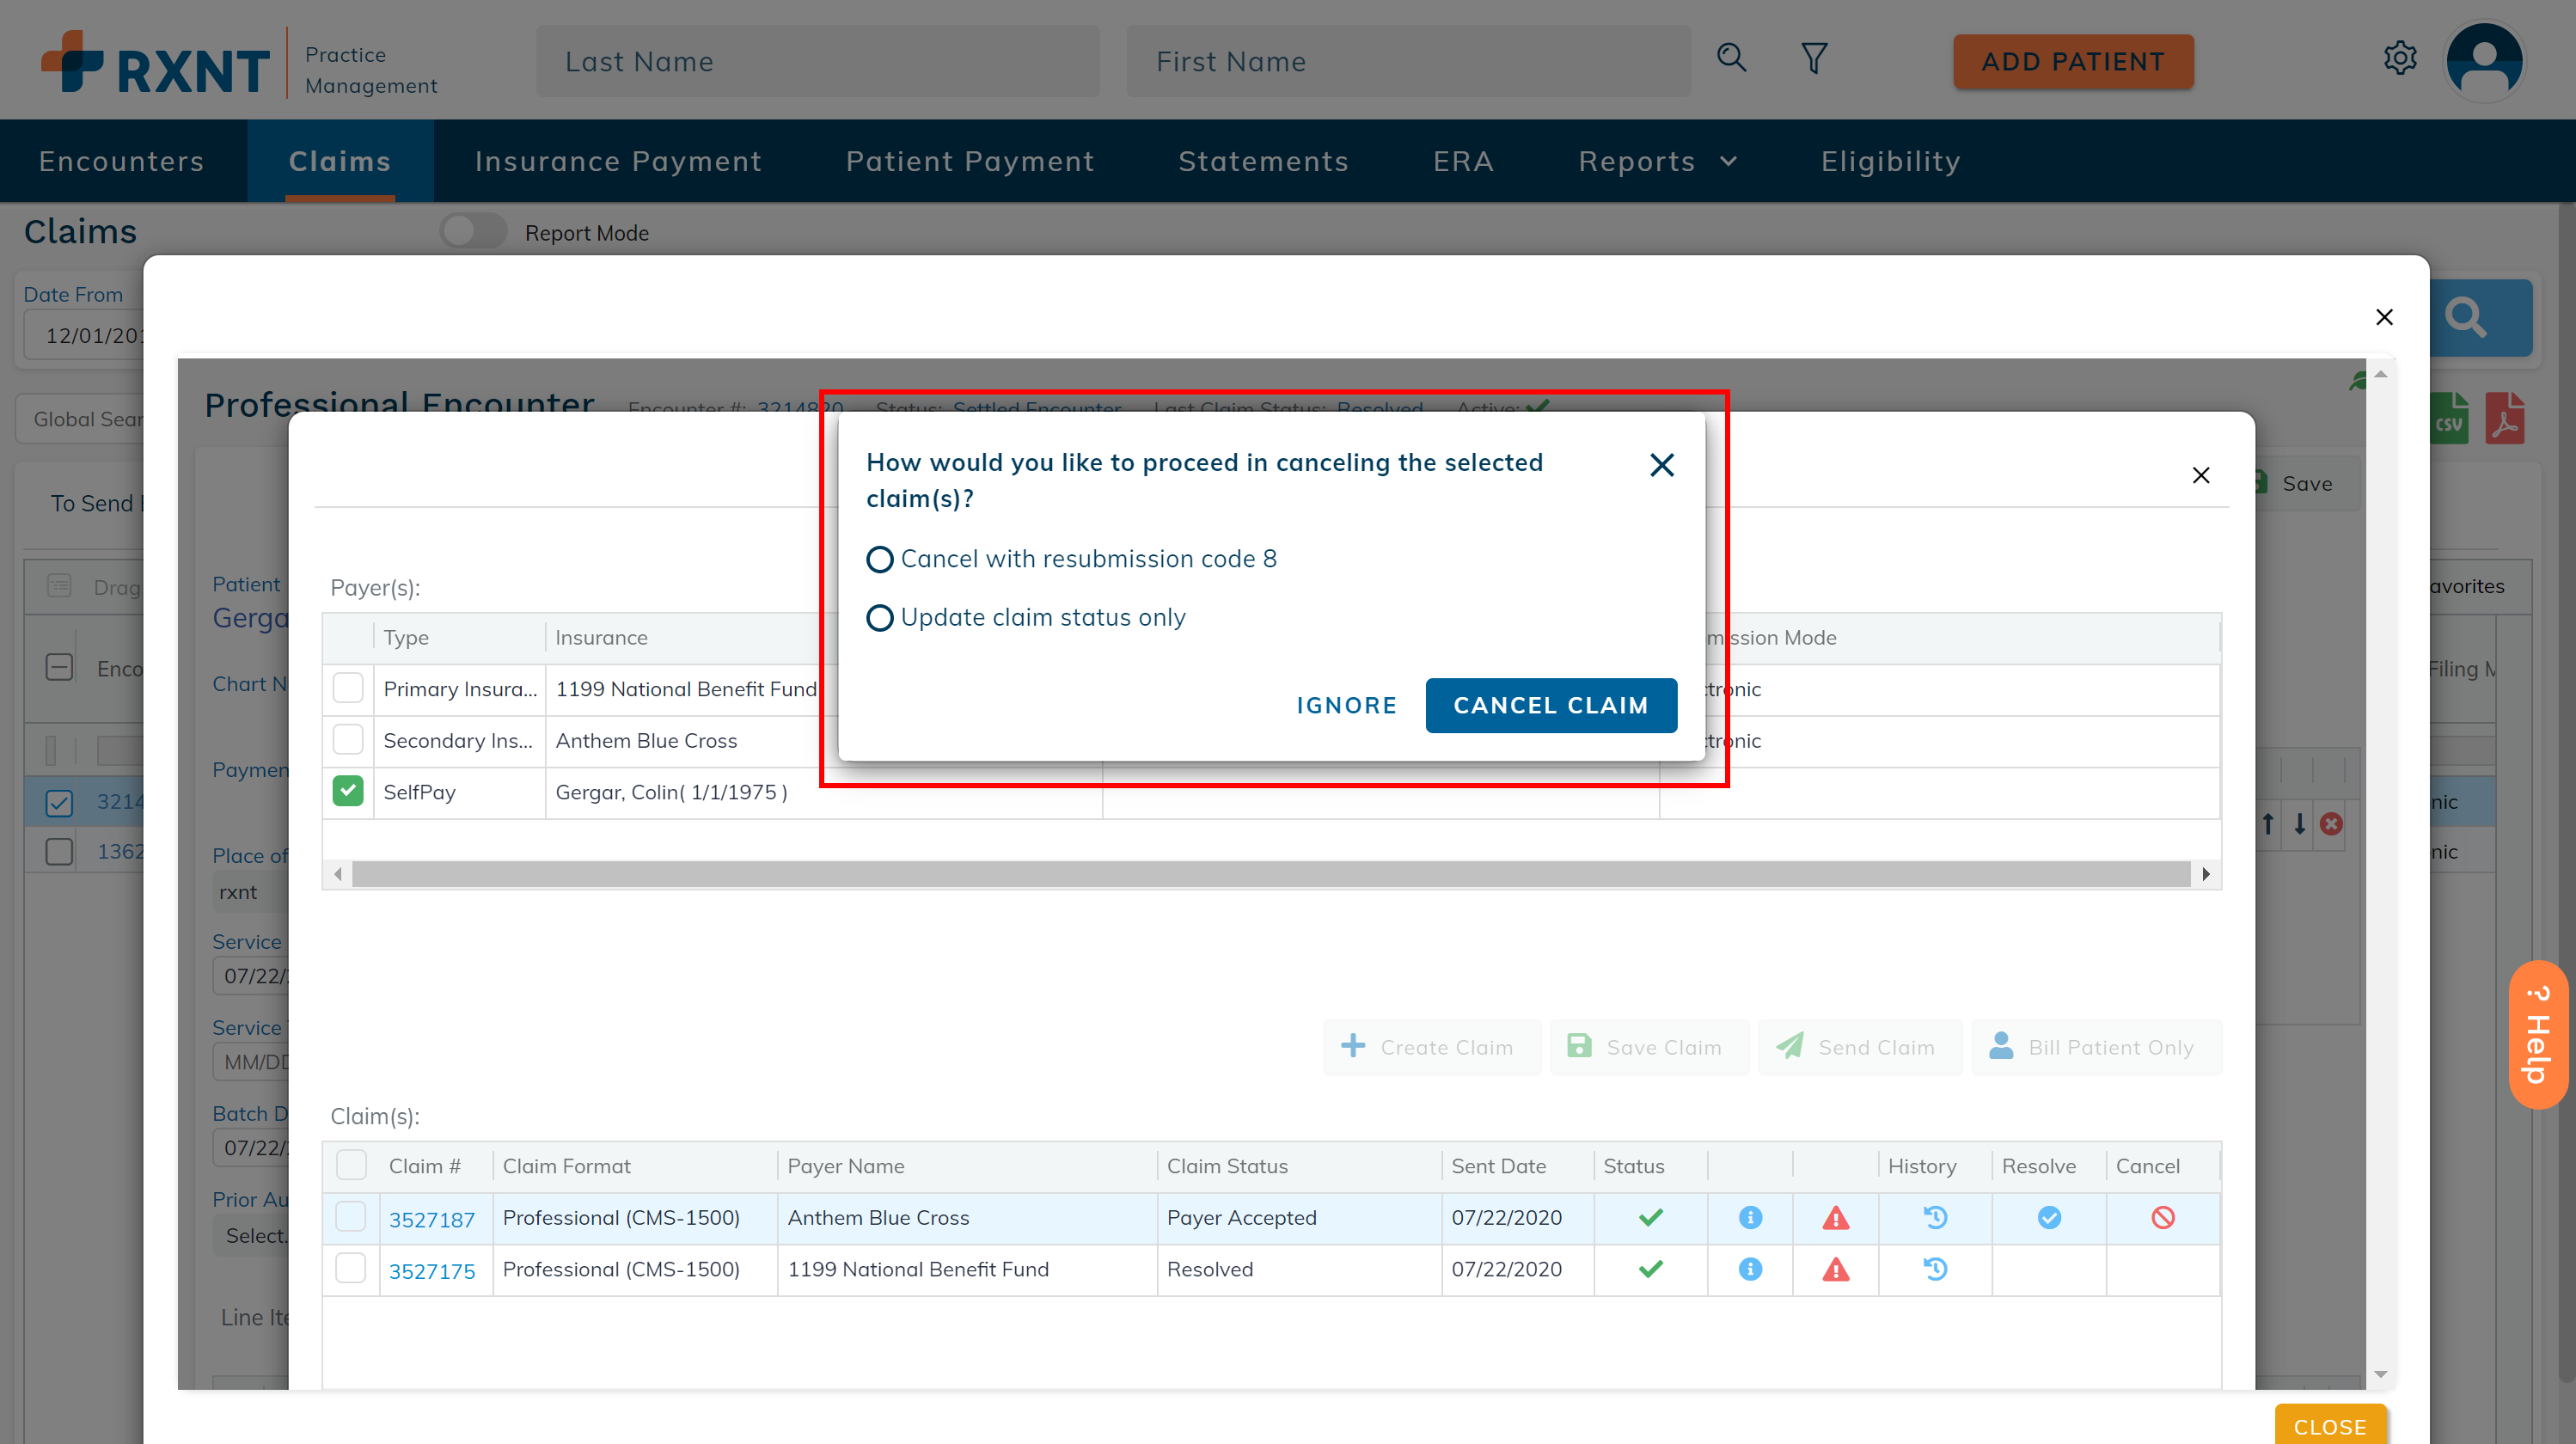Toggle the SelfPay payer checkbox
Viewport: 2576px width, 1444px height.
349,791
